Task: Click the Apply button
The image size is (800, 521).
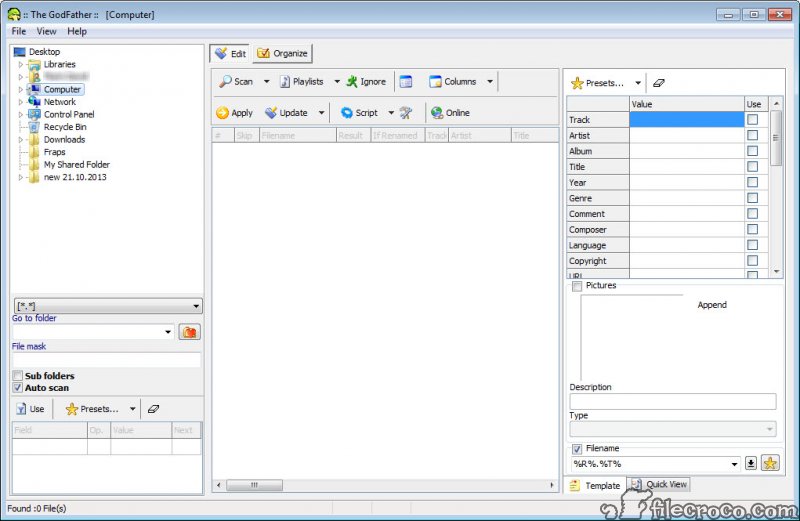Action: tap(235, 113)
